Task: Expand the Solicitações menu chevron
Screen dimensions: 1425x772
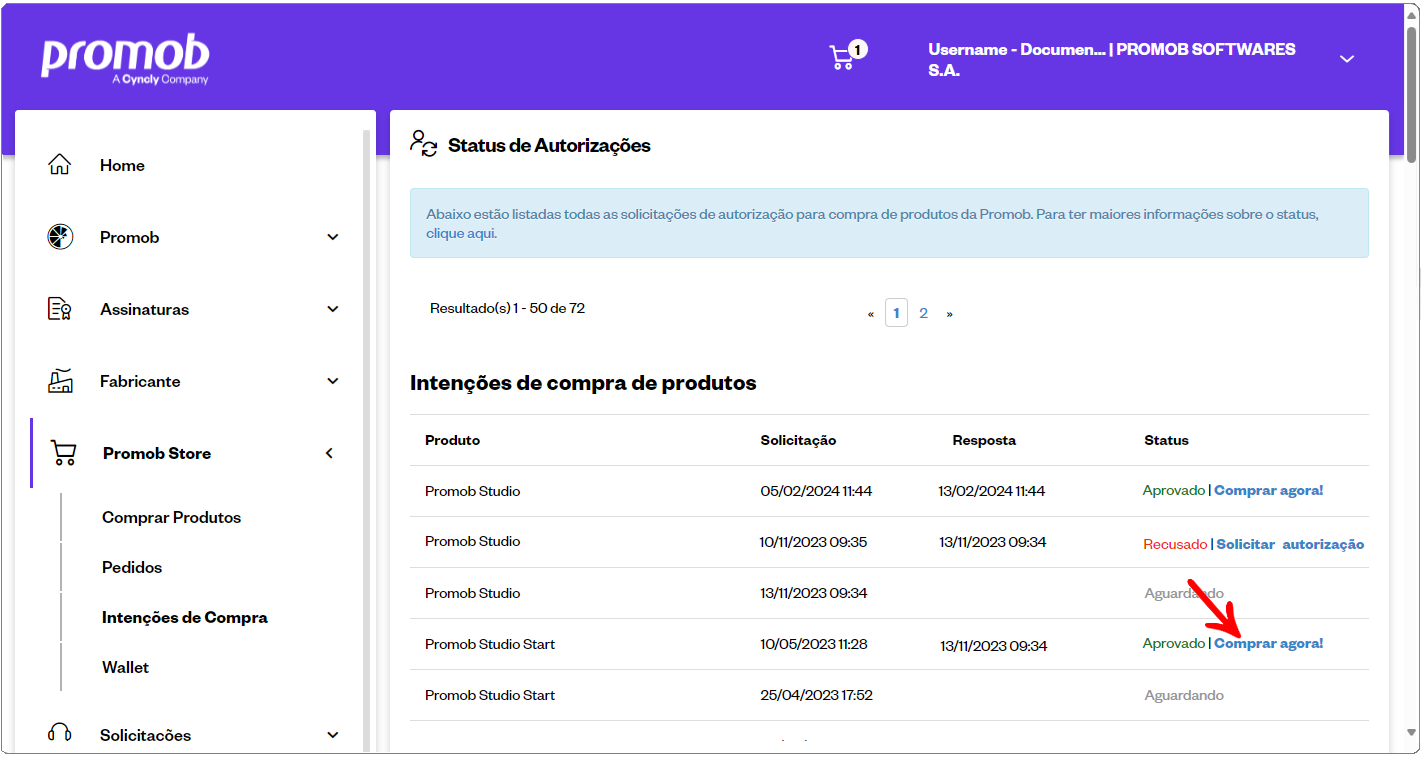Action: [x=333, y=735]
